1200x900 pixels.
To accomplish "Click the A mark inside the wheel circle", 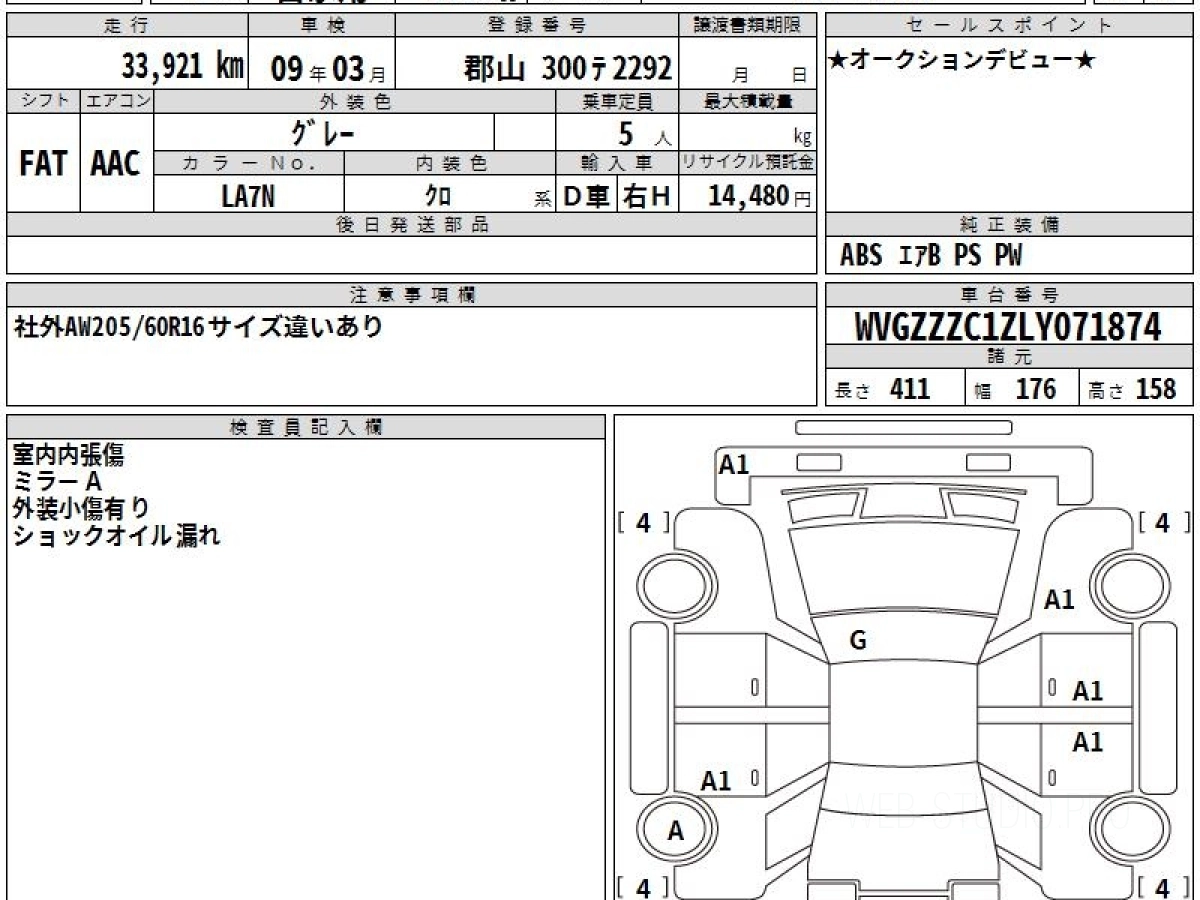I will 676,831.
